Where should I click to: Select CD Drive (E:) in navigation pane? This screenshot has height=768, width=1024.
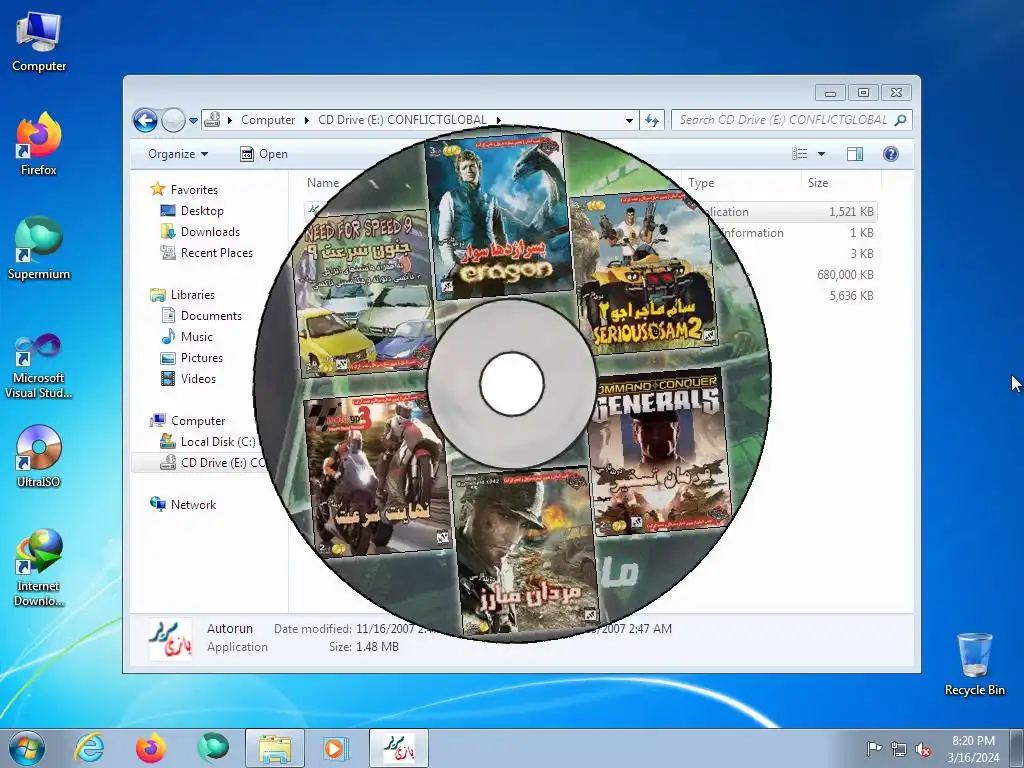pyautogui.click(x=213, y=463)
